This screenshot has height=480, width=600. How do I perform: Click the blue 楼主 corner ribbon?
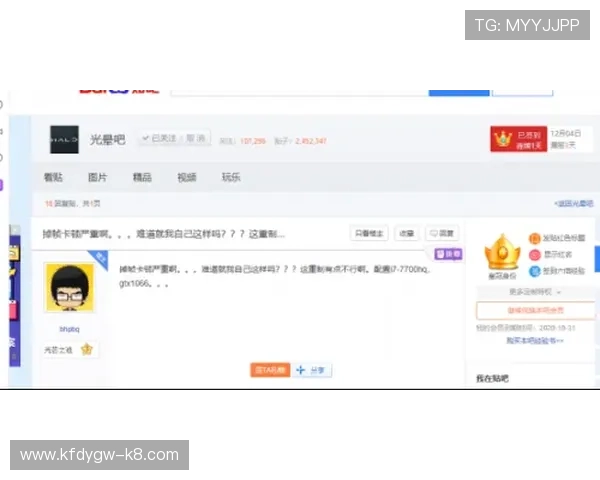click(x=99, y=258)
